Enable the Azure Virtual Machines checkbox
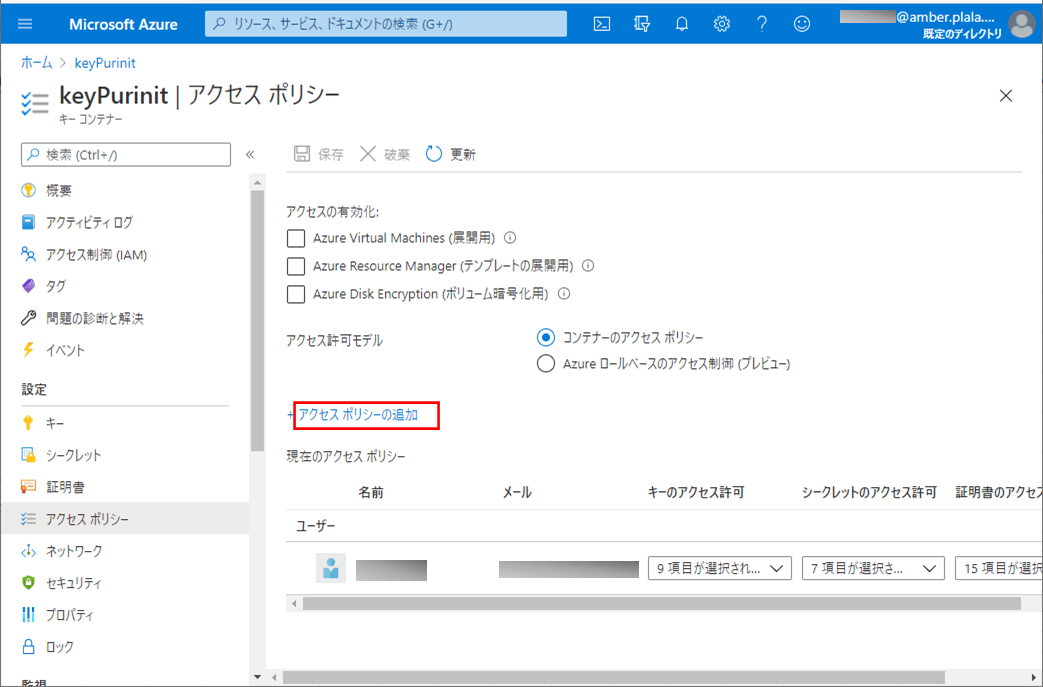1043x687 pixels. [295, 238]
